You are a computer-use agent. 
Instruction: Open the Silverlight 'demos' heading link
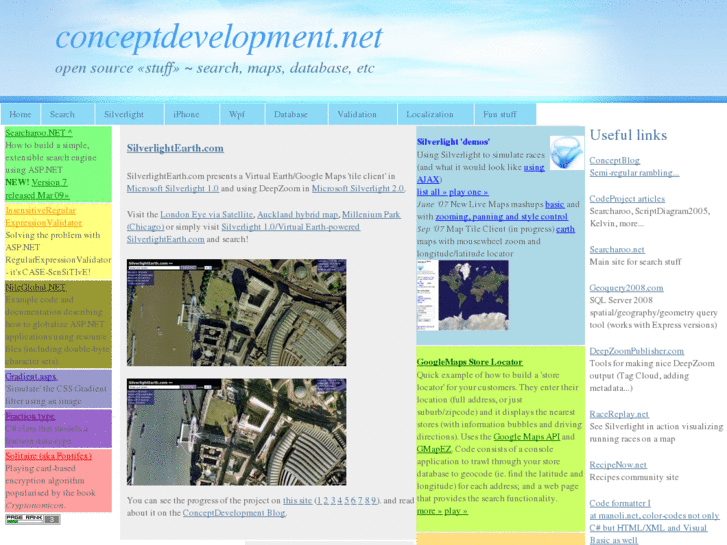click(x=453, y=142)
